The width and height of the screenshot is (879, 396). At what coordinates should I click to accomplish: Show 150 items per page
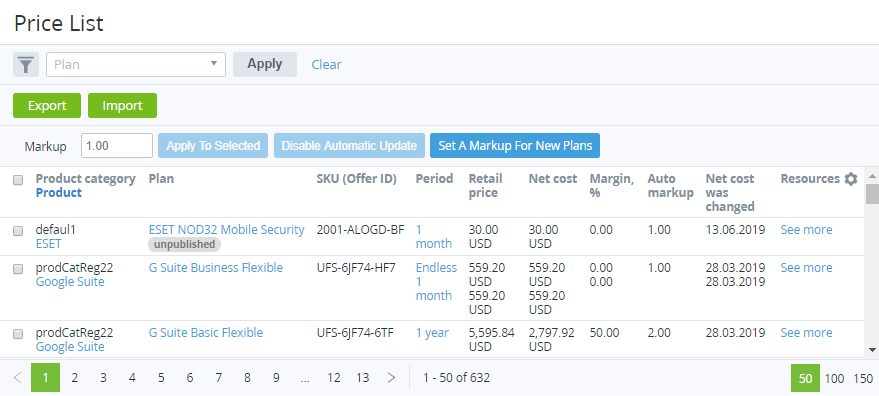863,379
